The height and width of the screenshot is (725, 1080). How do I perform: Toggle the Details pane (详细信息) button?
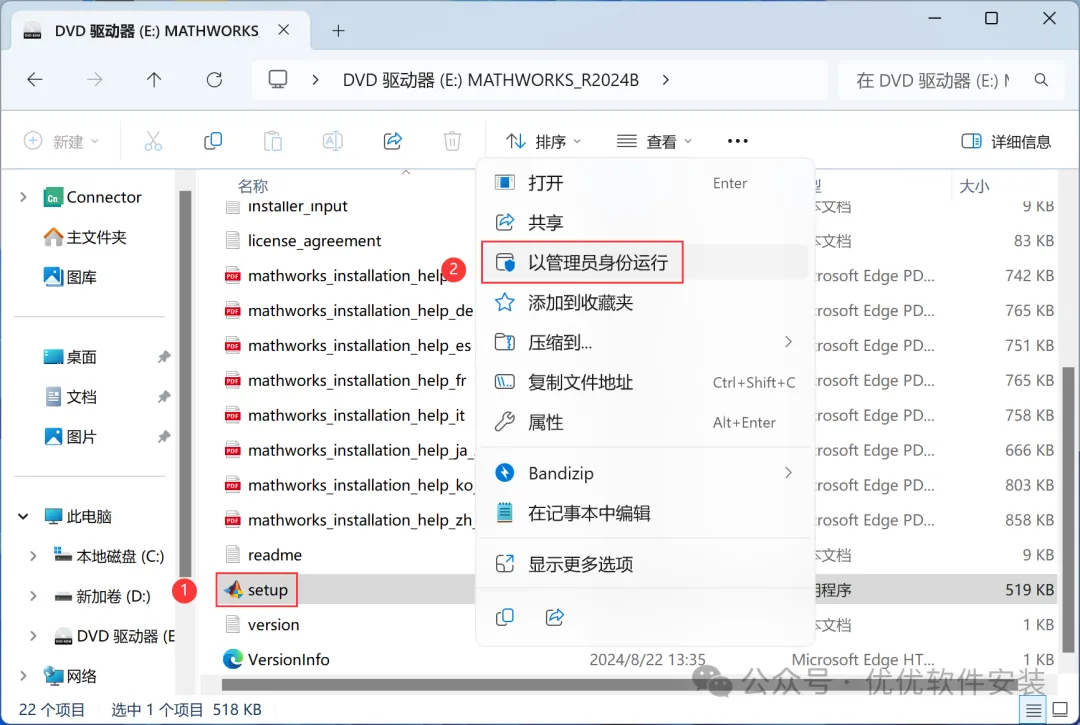(x=1006, y=141)
